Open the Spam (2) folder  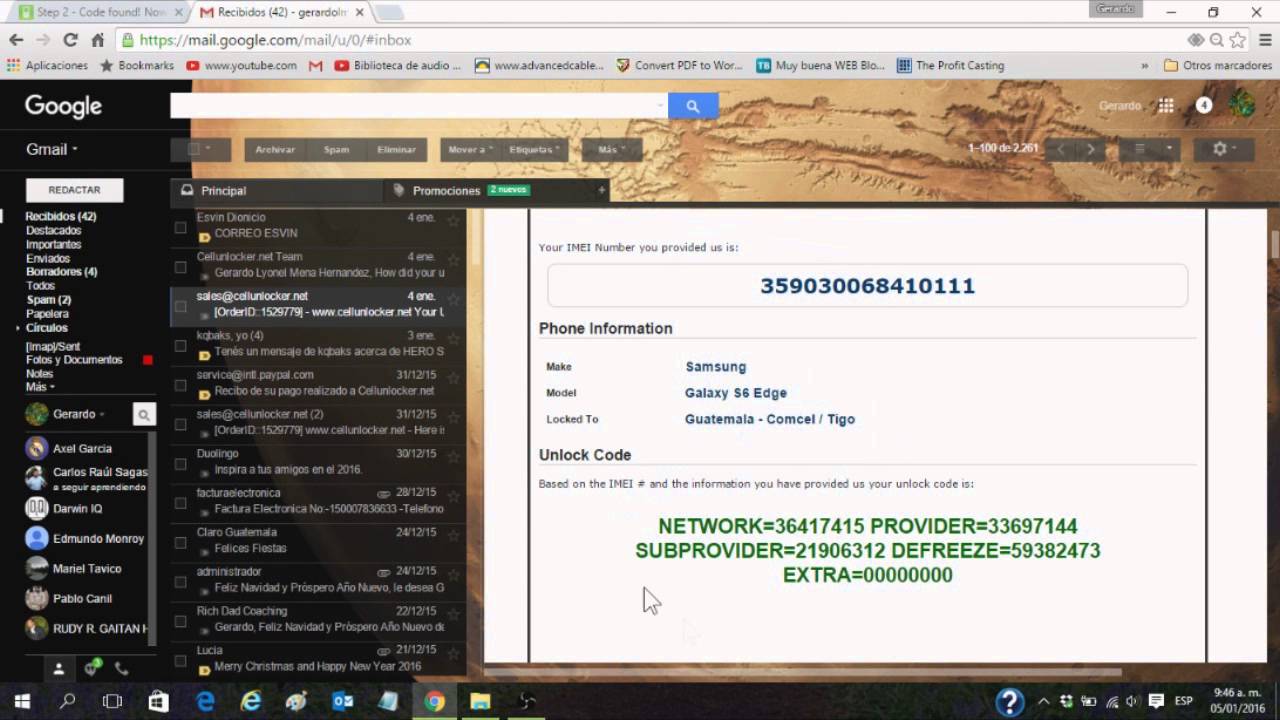48,300
